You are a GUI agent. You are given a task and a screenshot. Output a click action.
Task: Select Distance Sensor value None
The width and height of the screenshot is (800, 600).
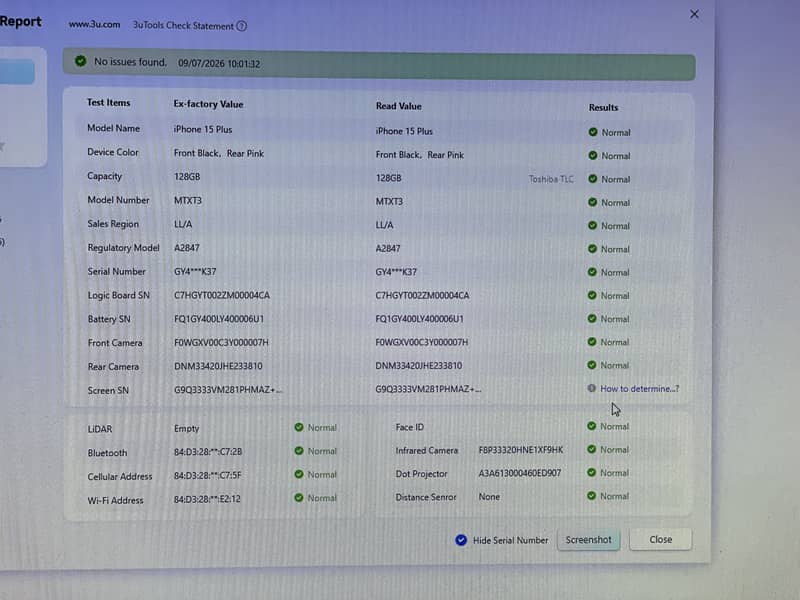tap(489, 497)
